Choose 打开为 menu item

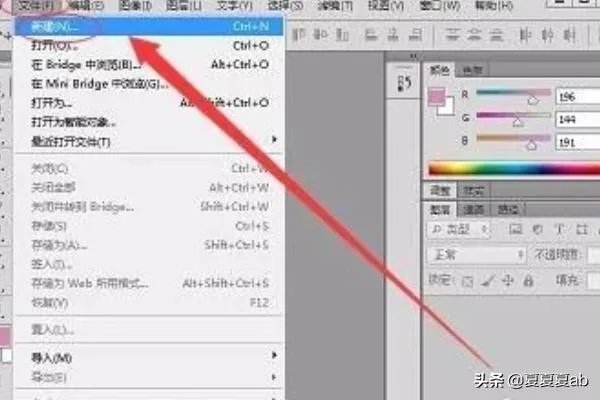[x=149, y=103]
